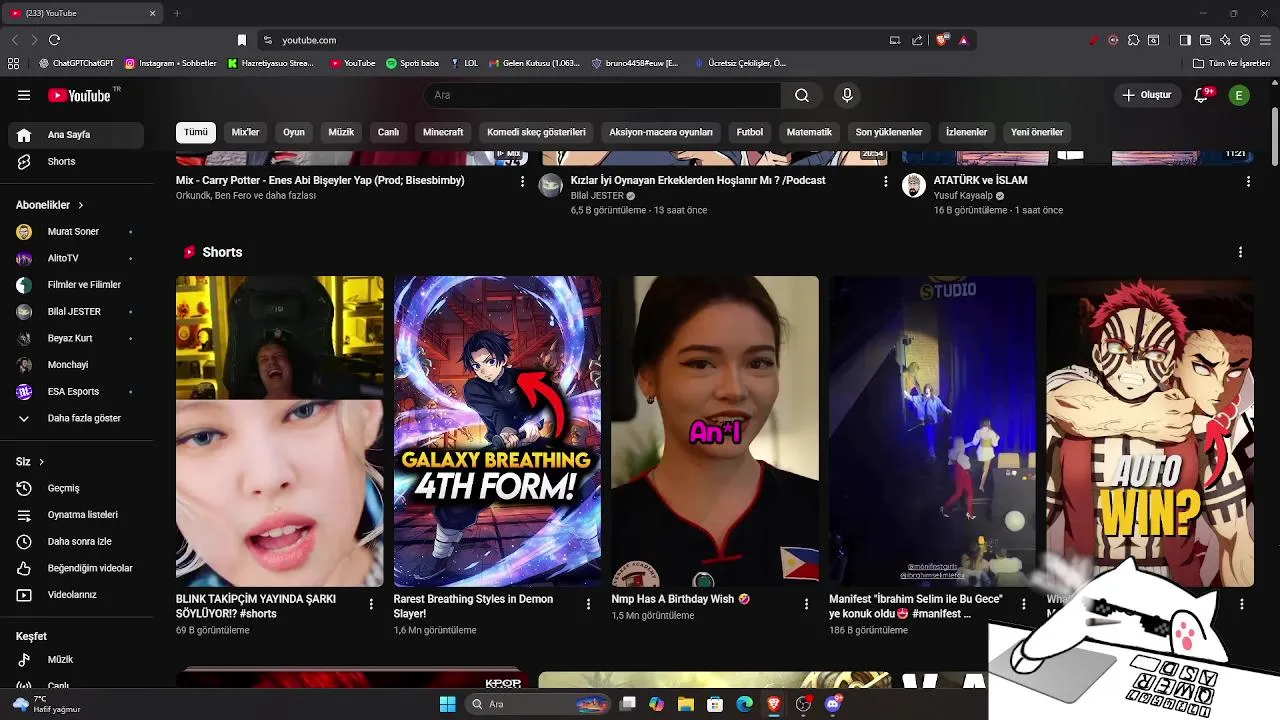Screen dimensions: 1280x720
Task: Play the Galaxy Breathing 4th Form short
Action: [497, 431]
